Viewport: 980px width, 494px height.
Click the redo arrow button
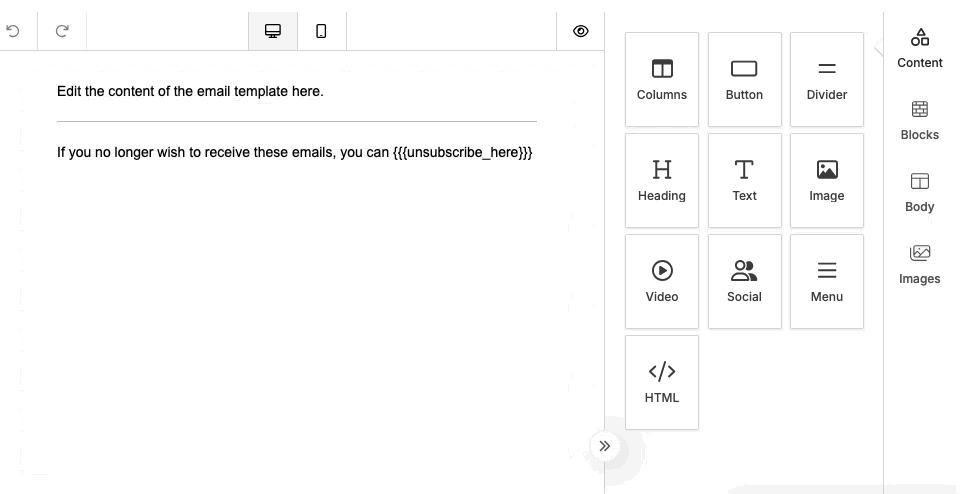click(x=62, y=31)
